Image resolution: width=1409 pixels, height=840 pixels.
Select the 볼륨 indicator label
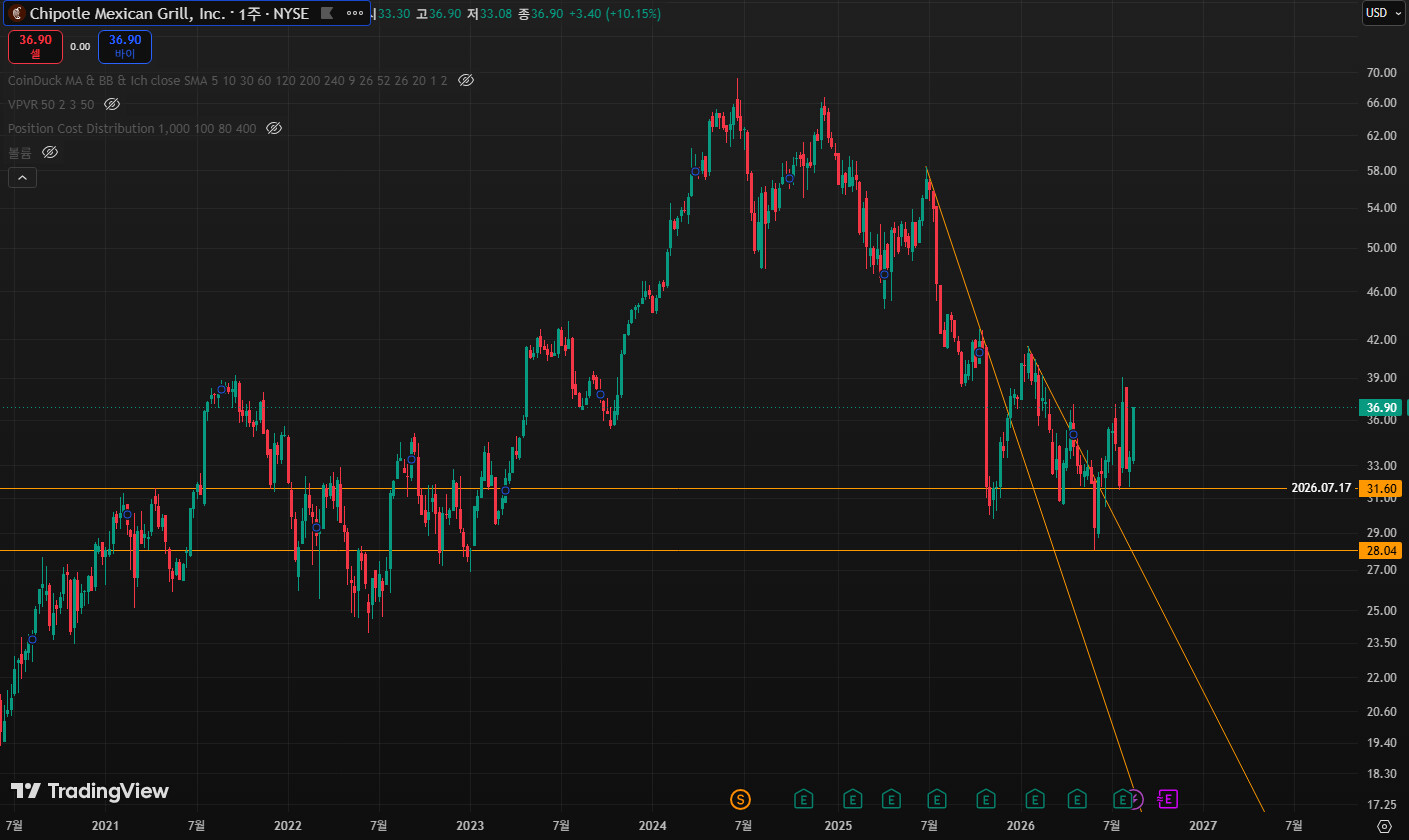(20, 152)
